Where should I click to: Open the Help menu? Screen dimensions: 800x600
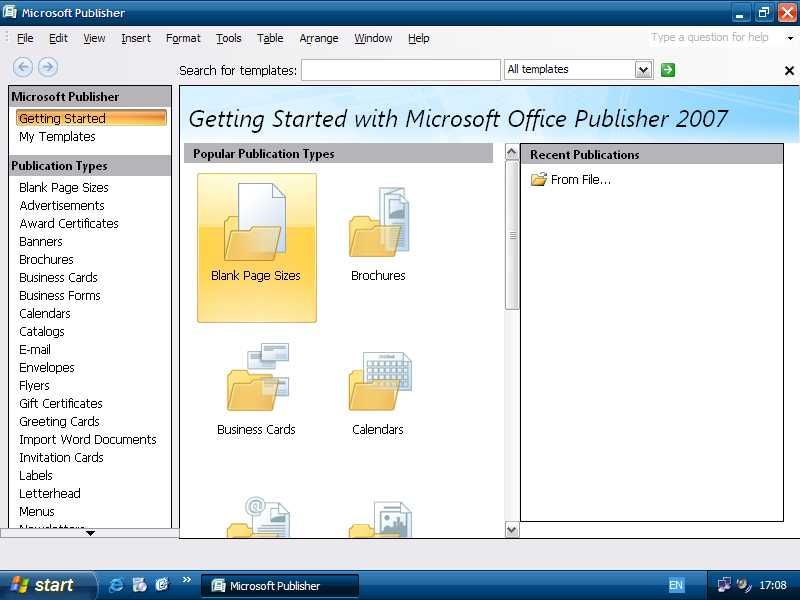[418, 38]
